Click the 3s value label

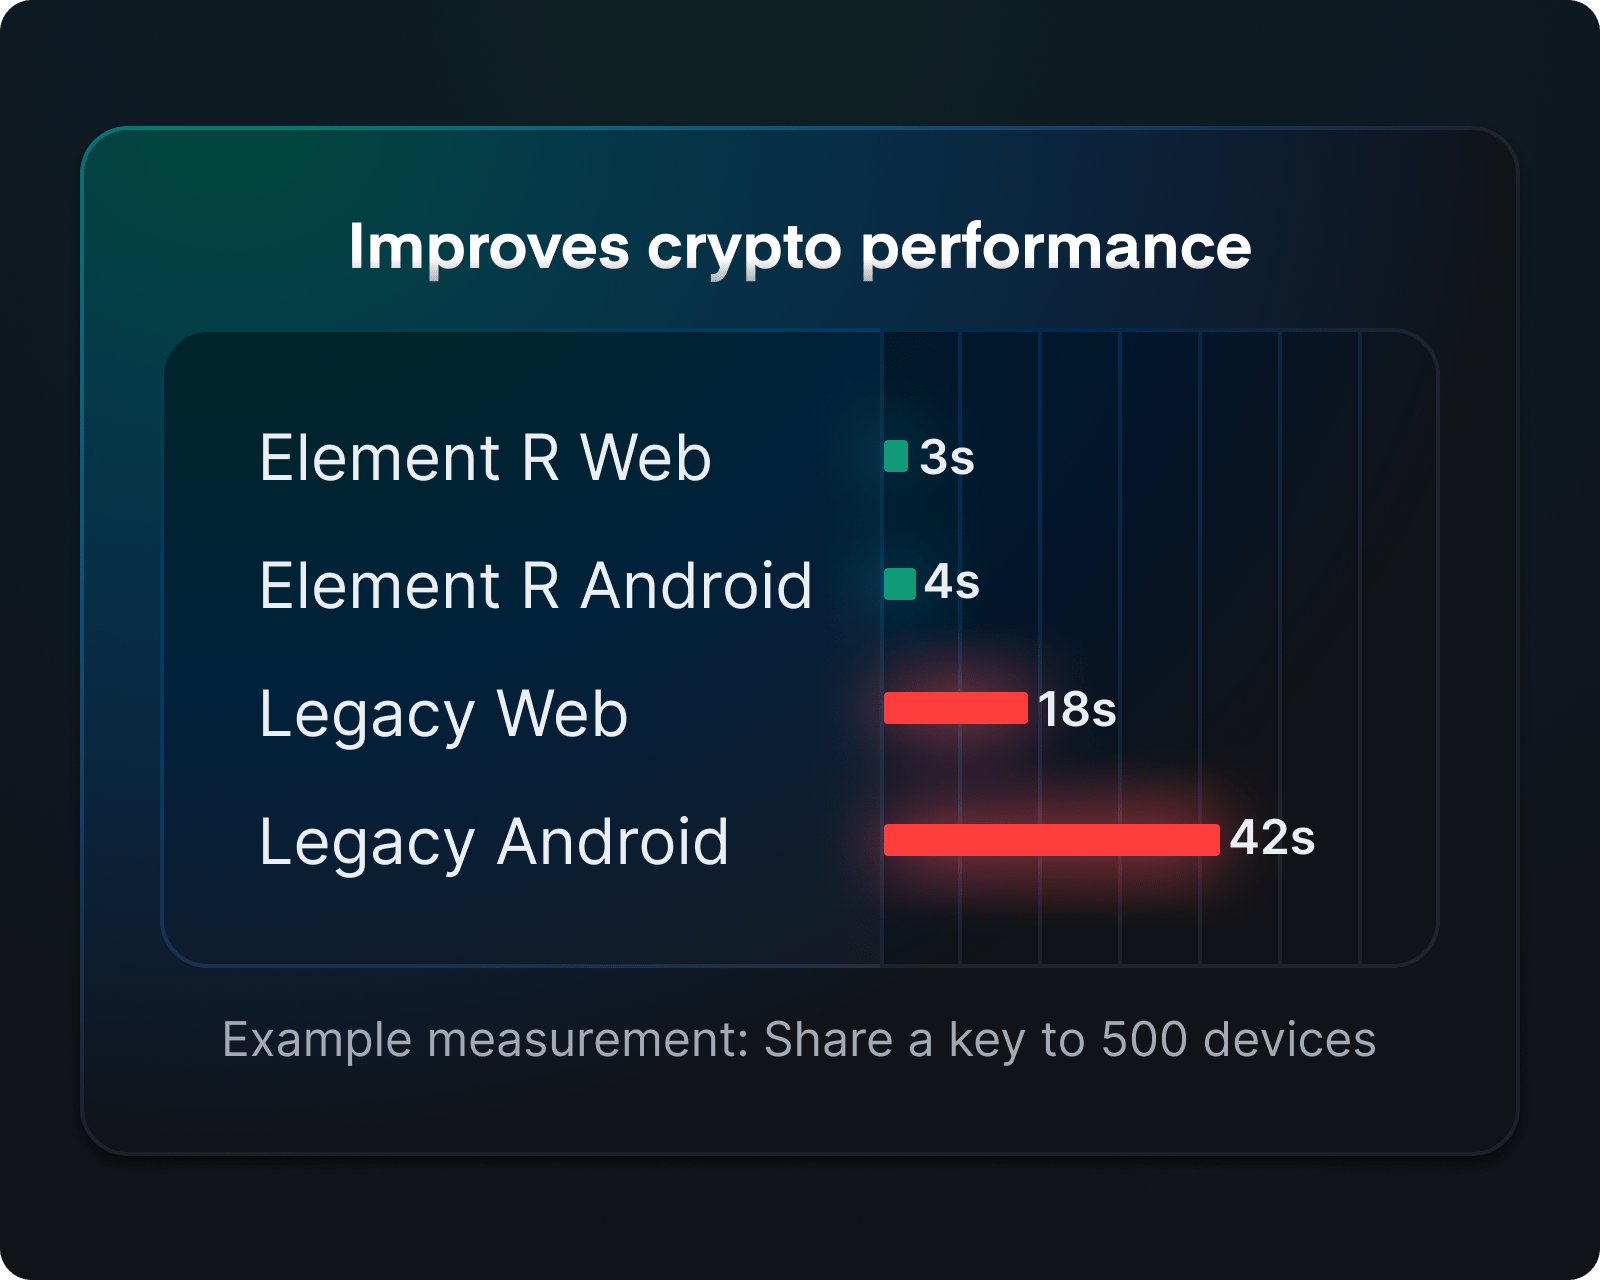click(x=947, y=458)
